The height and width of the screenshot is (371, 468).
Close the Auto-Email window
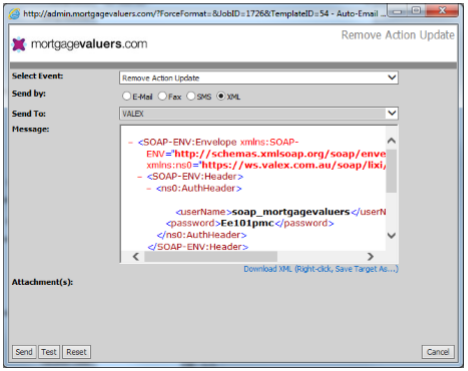click(x=442, y=11)
